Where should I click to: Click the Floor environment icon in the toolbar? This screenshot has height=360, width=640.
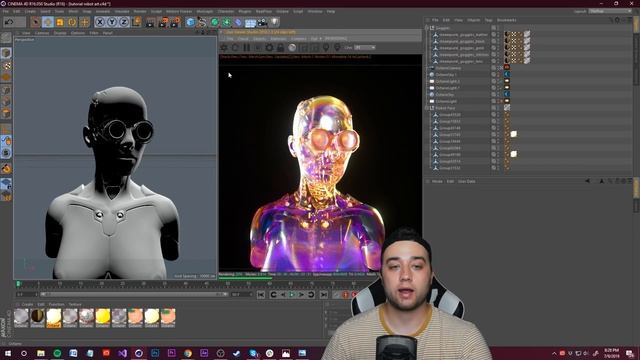[x=250, y=22]
